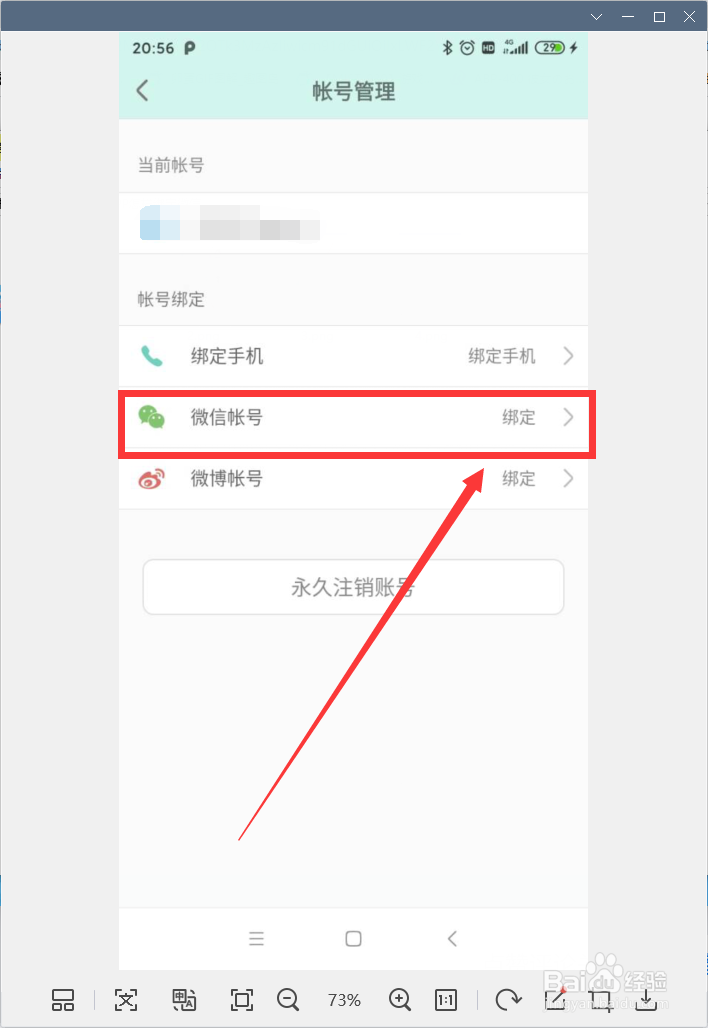Tap the 微博帐号 list entry
Image resolution: width=708 pixels, height=1028 pixels.
click(x=353, y=479)
